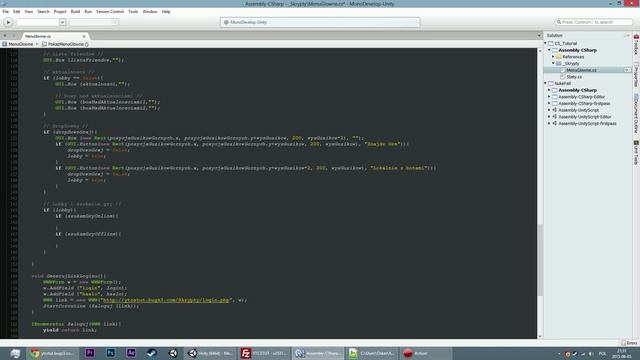Viewport: 640px width, 360px height.
Task: Click the options button on MenuGlowne.cs row
Action: pyautogui.click(x=627, y=70)
